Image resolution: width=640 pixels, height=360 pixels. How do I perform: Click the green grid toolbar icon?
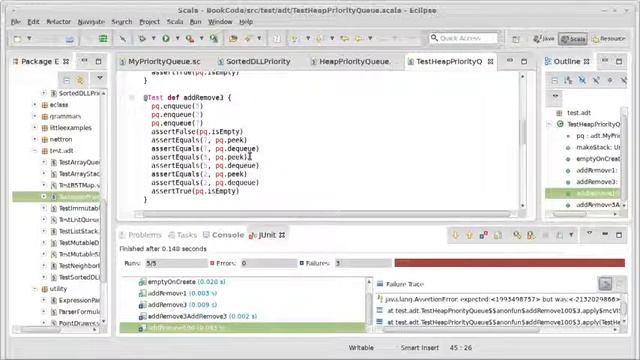coord(103,38)
